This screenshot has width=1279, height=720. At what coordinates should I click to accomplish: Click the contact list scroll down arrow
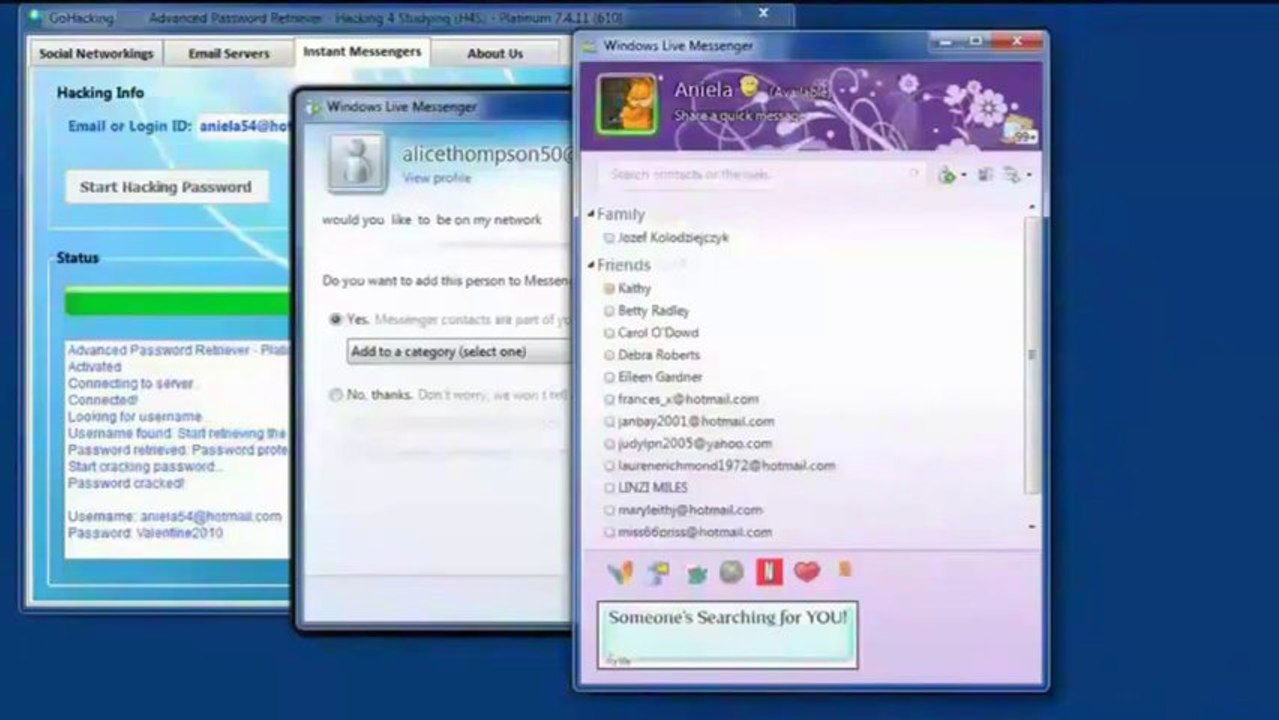(1032, 527)
